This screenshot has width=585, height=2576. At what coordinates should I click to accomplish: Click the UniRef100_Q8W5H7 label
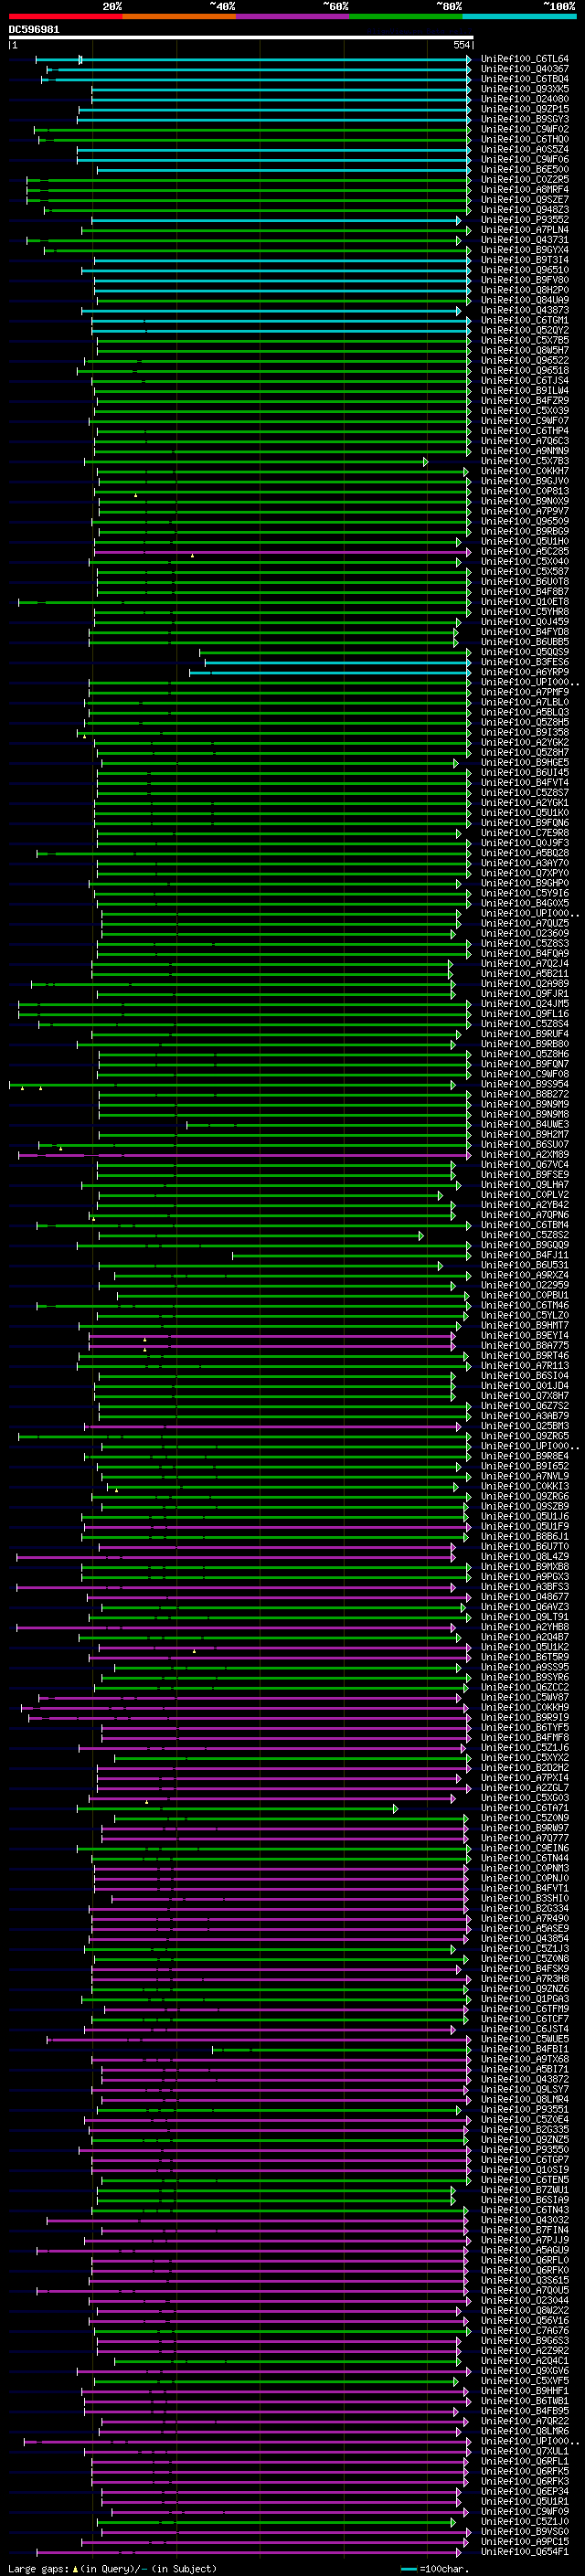pyautogui.click(x=524, y=350)
